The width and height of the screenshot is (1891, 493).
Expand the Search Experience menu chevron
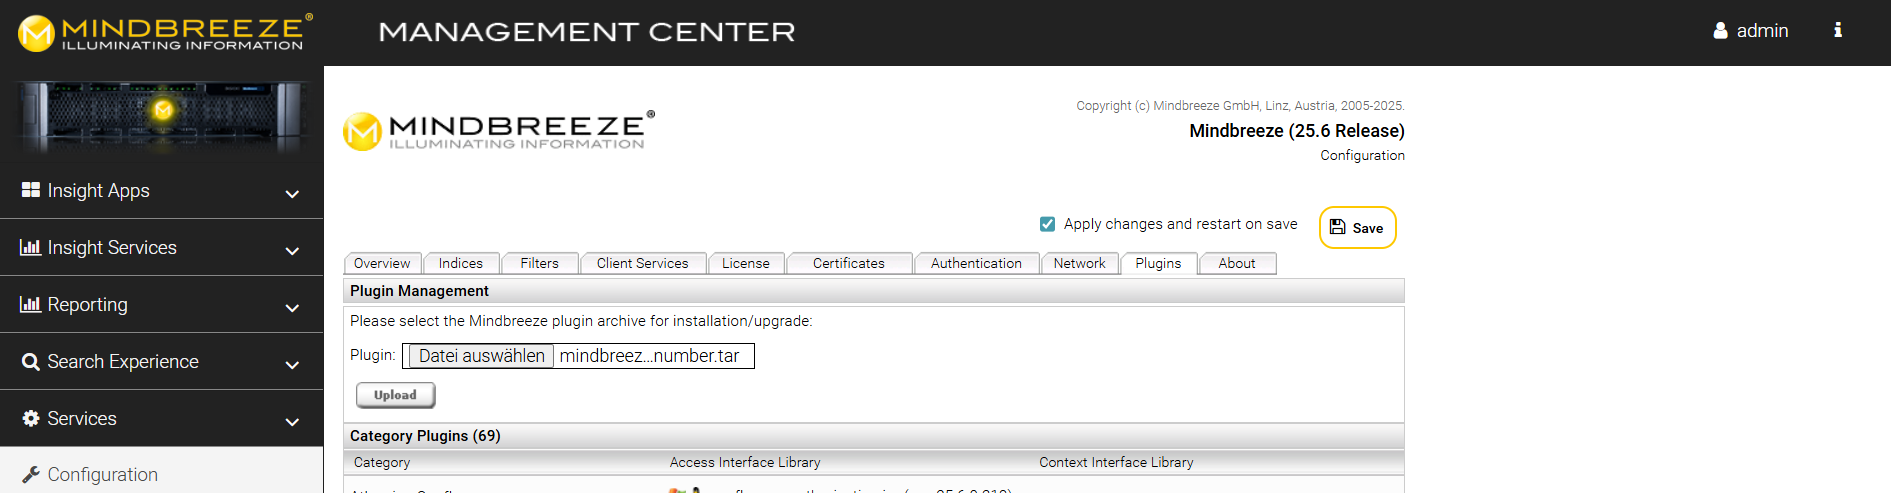[x=292, y=365]
